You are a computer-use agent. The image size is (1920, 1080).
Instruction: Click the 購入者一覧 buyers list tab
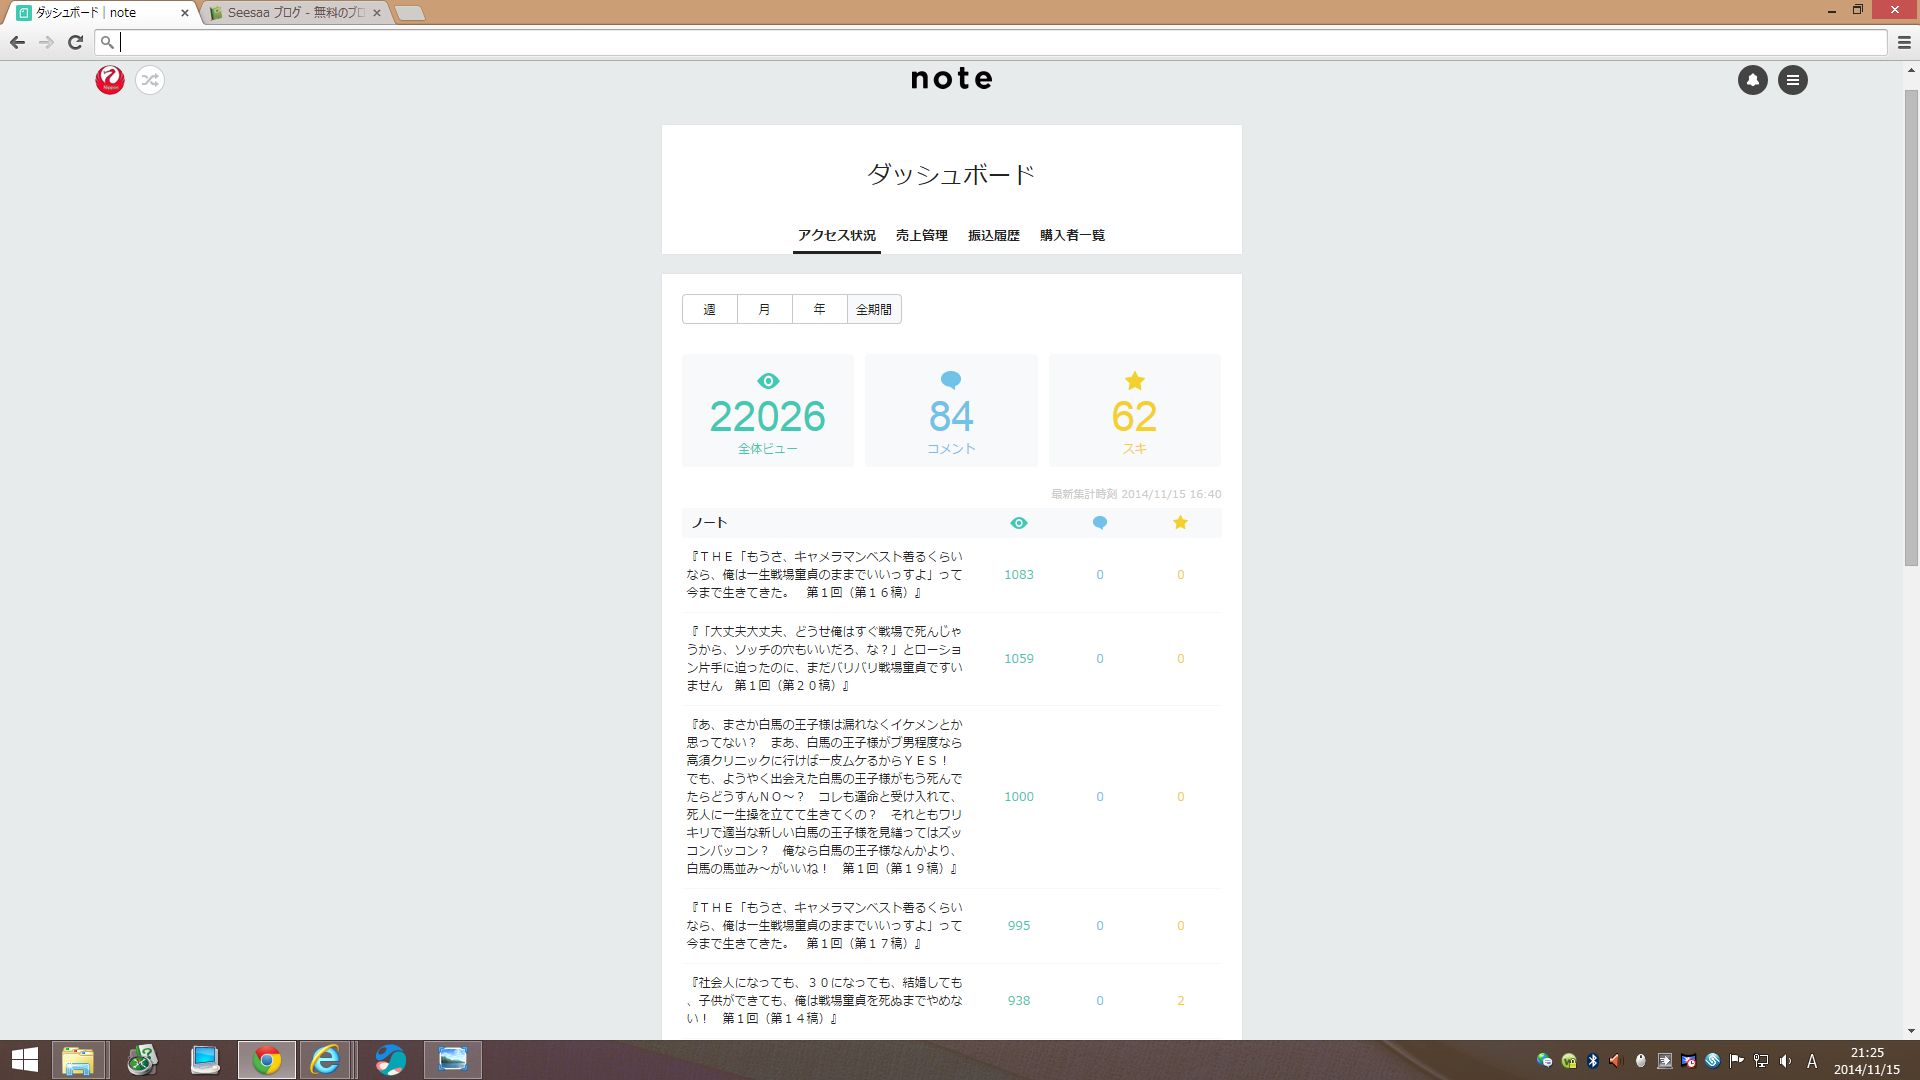point(1071,235)
